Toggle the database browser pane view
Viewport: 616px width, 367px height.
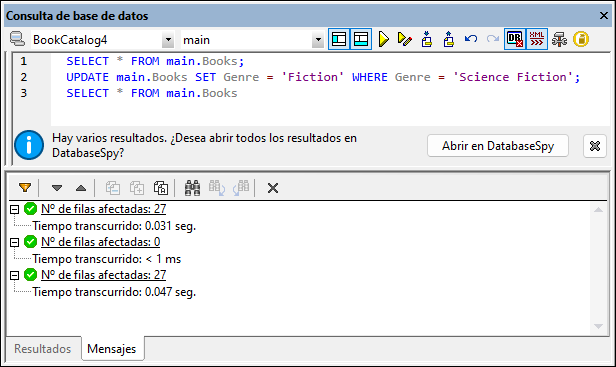[x=339, y=39]
